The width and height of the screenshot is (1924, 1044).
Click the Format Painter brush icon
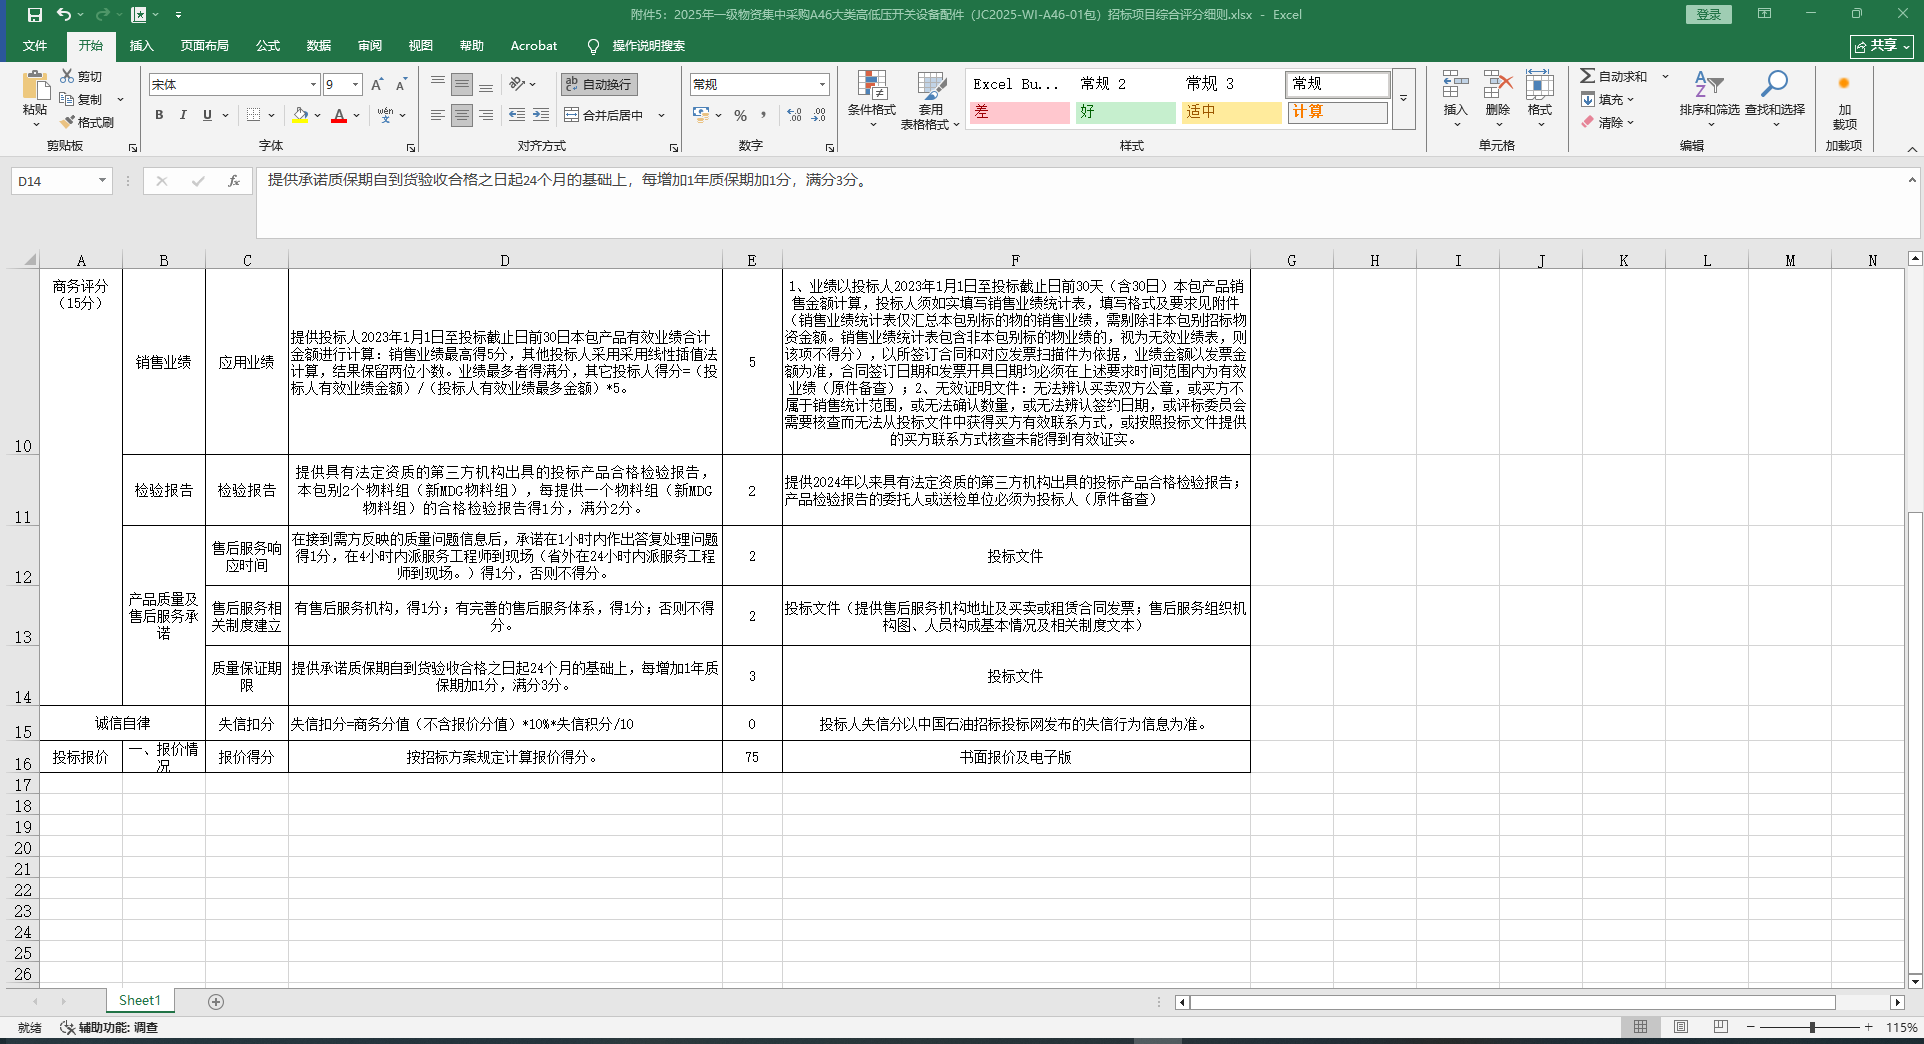click(68, 122)
